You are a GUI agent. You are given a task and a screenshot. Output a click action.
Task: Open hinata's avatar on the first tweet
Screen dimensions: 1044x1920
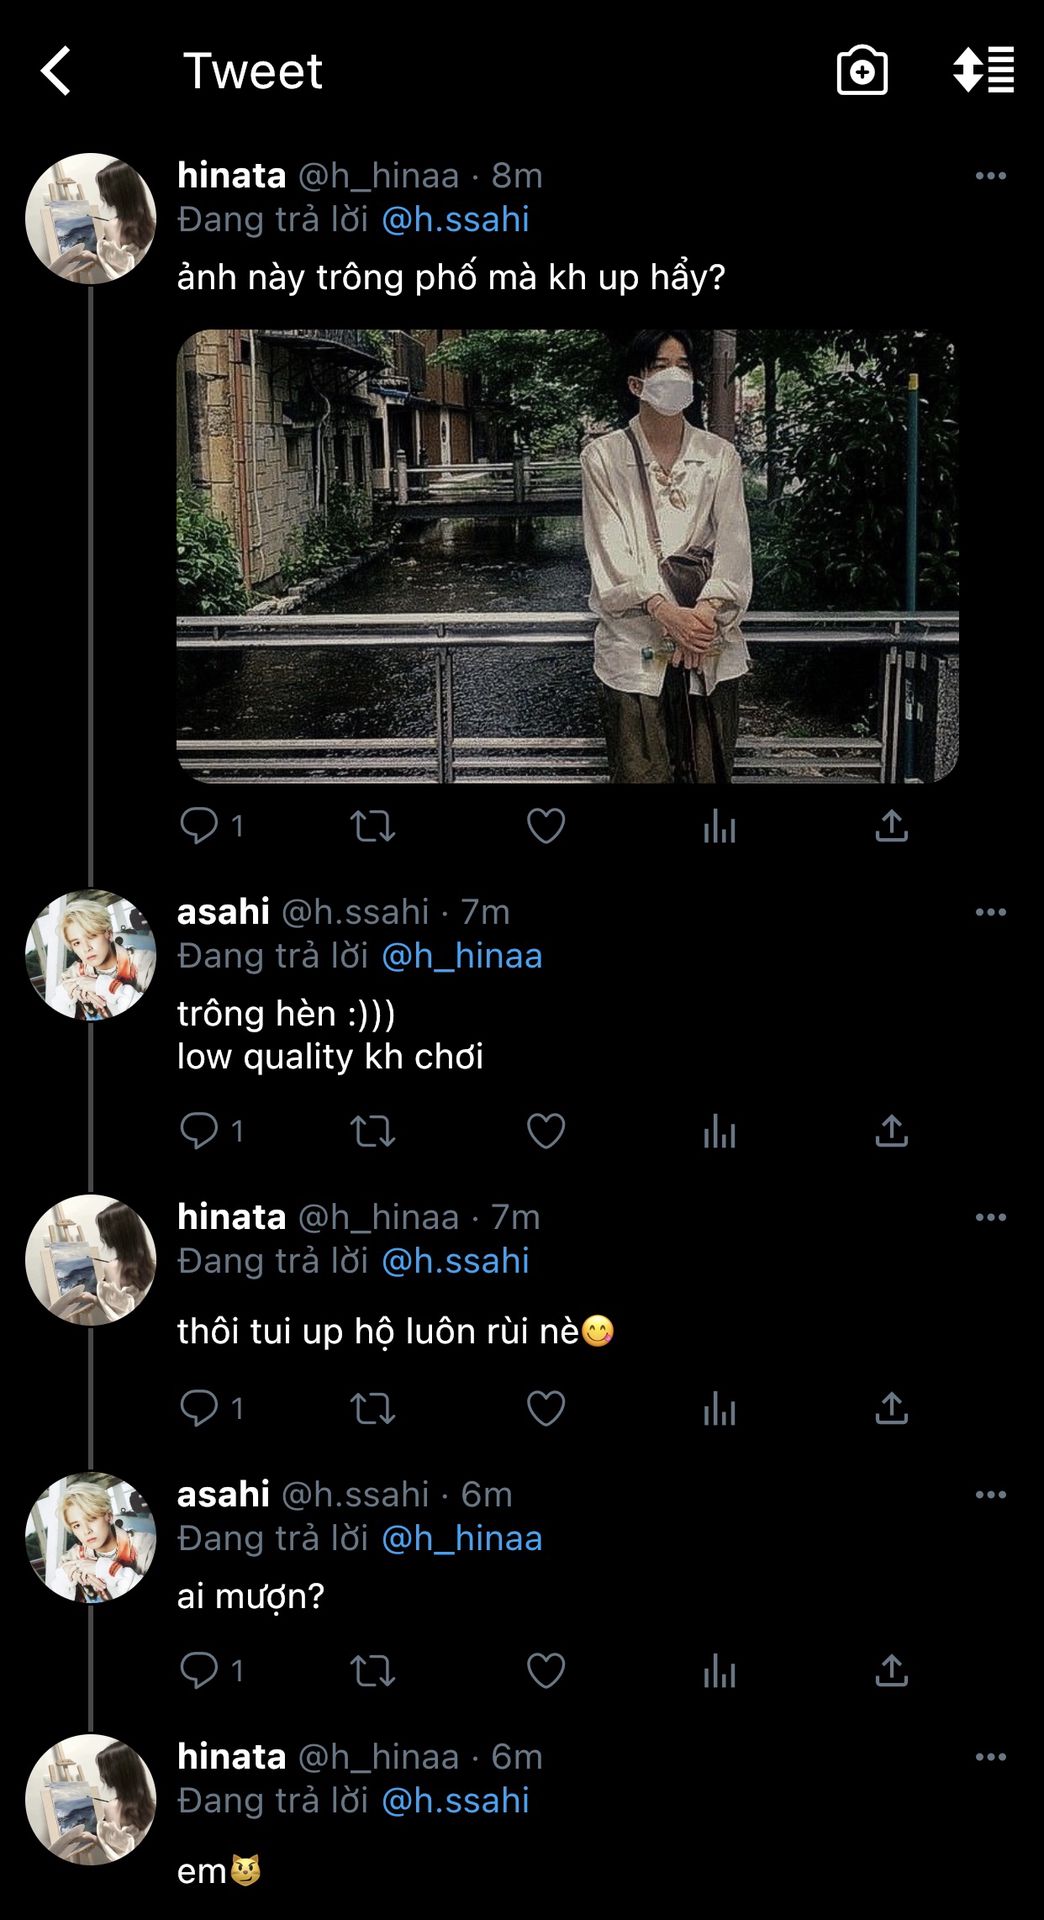click(91, 219)
